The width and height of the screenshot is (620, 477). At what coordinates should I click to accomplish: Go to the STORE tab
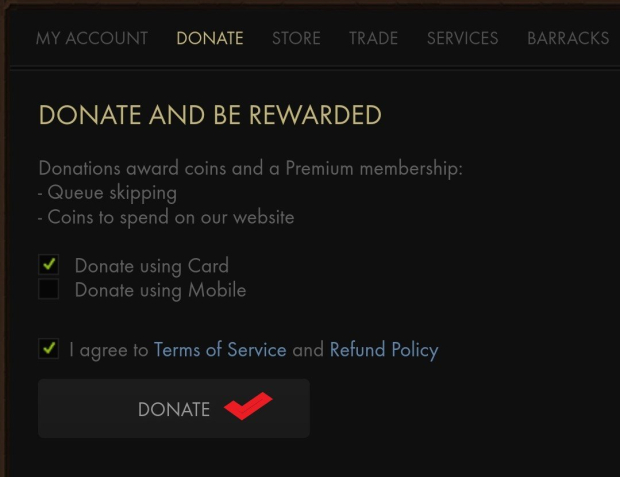click(x=296, y=39)
